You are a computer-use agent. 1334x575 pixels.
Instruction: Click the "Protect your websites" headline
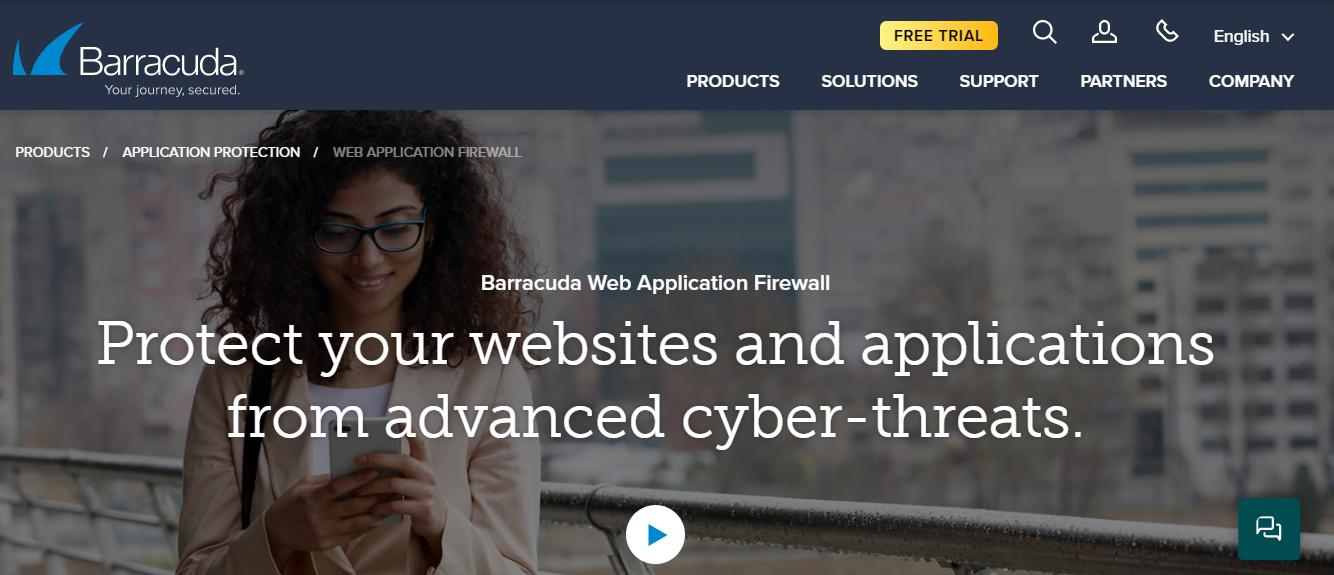pos(656,380)
